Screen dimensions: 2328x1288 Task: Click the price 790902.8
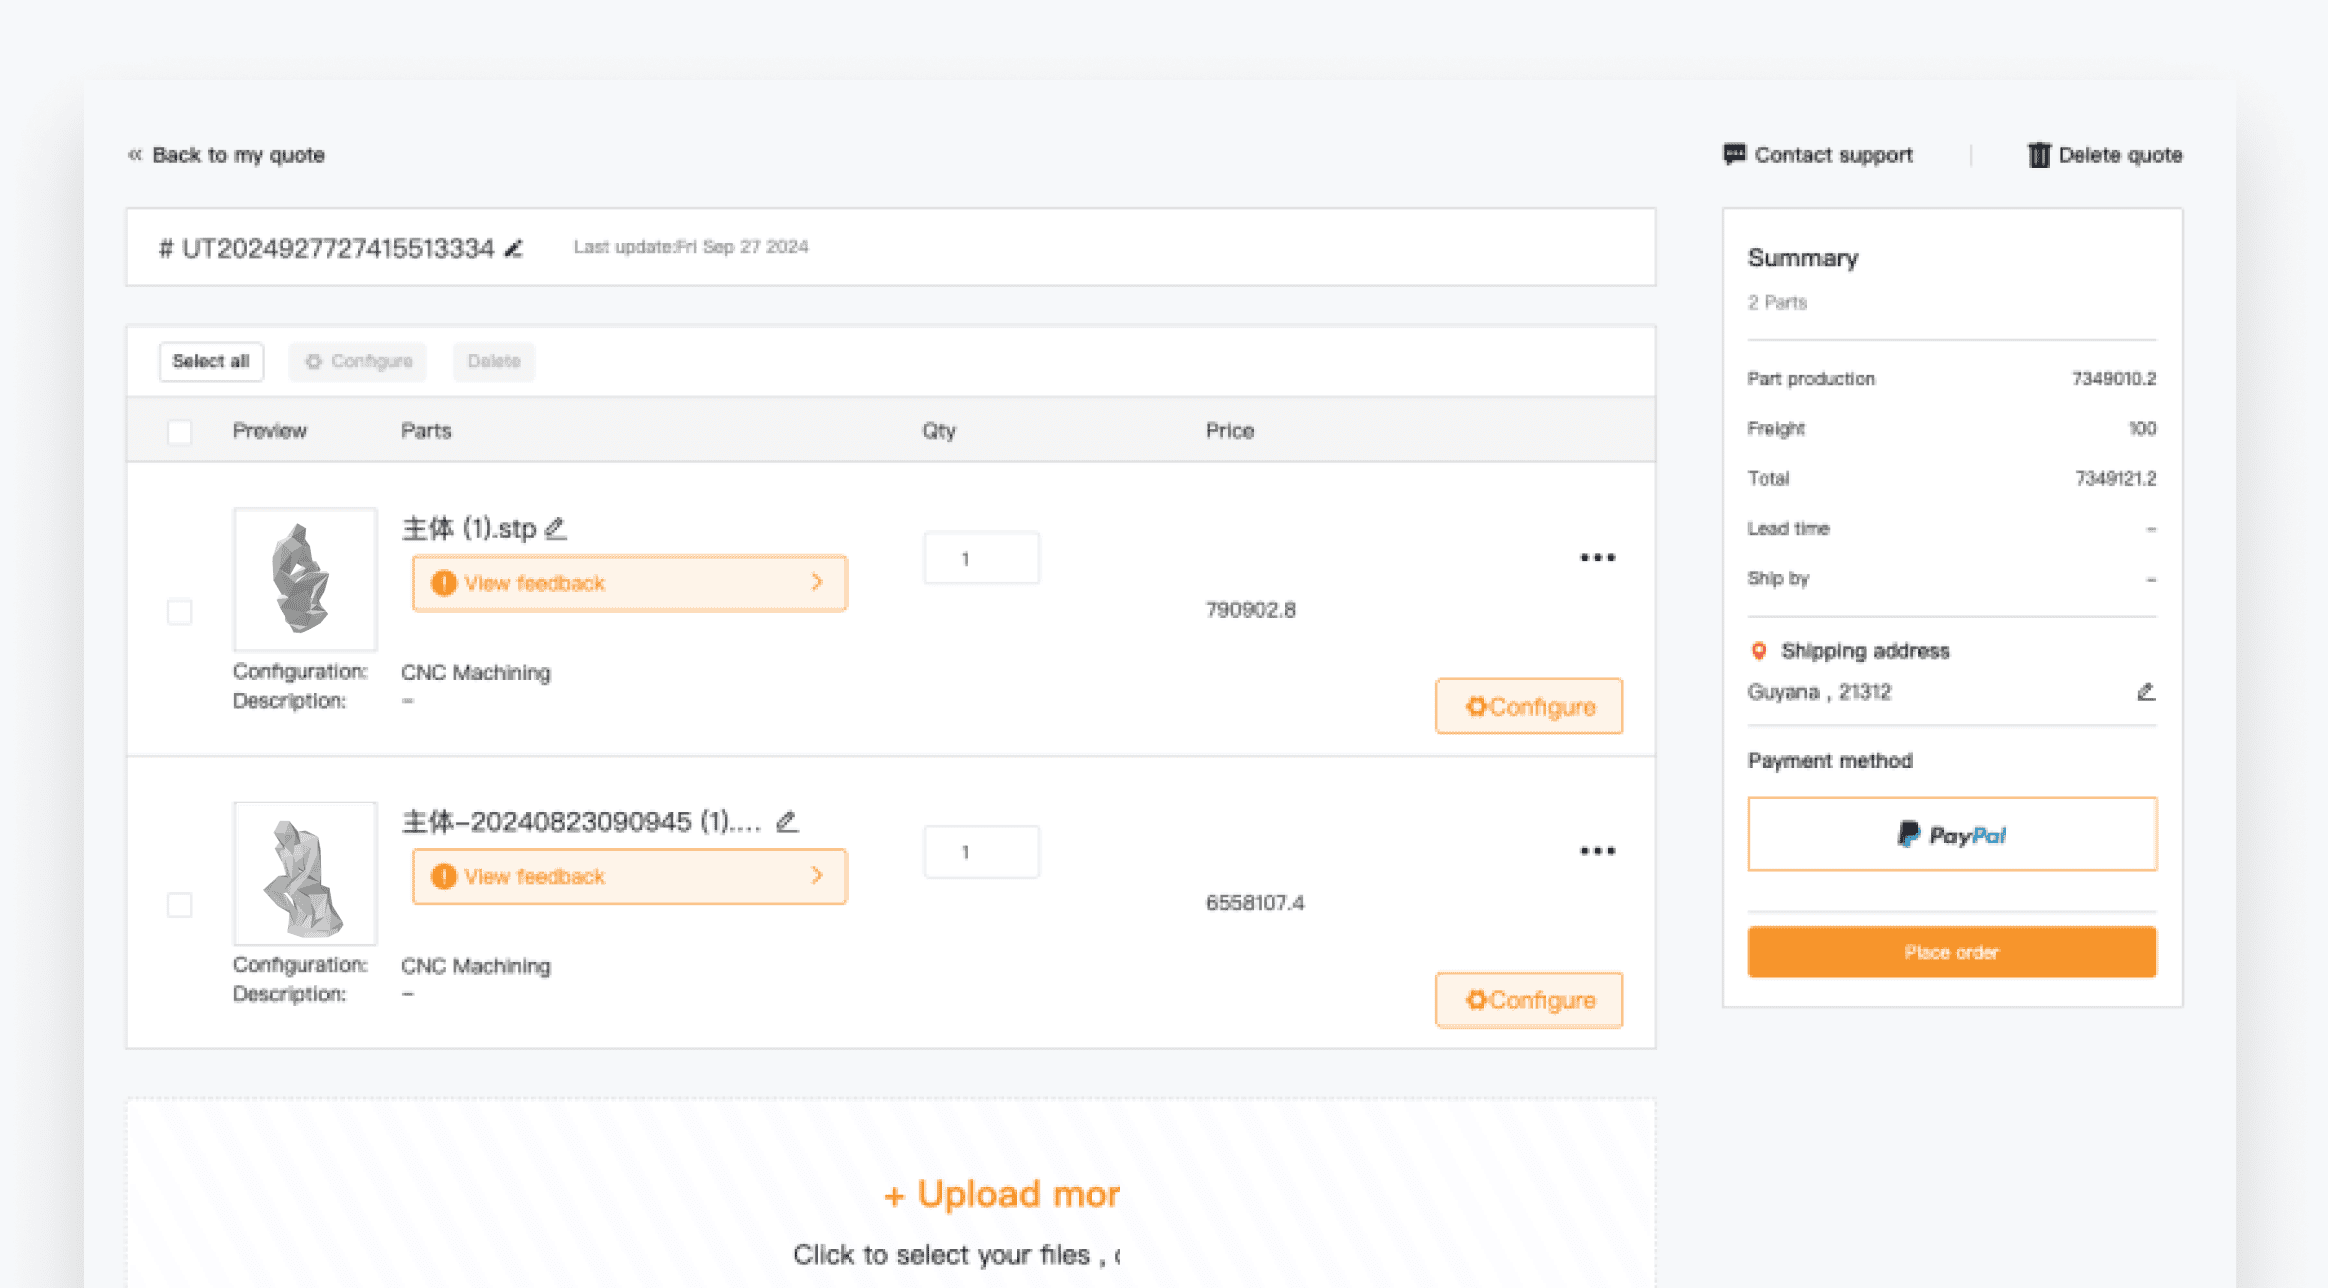pos(1251,610)
